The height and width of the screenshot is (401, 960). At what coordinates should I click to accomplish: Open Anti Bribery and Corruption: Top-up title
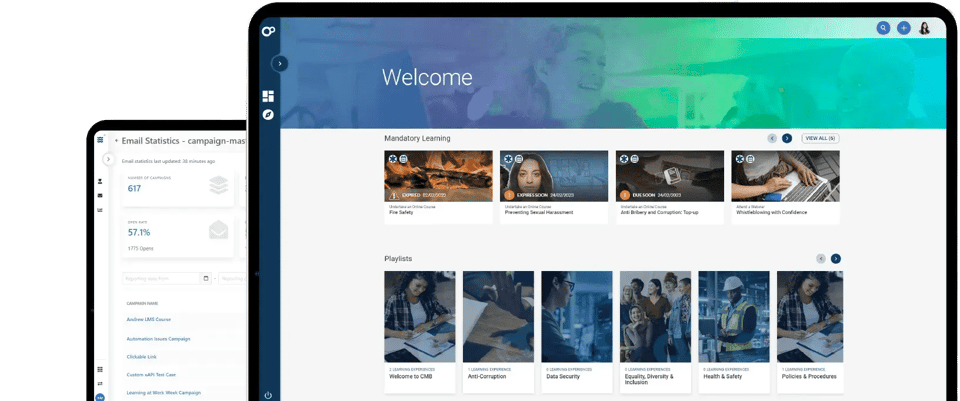click(659, 212)
